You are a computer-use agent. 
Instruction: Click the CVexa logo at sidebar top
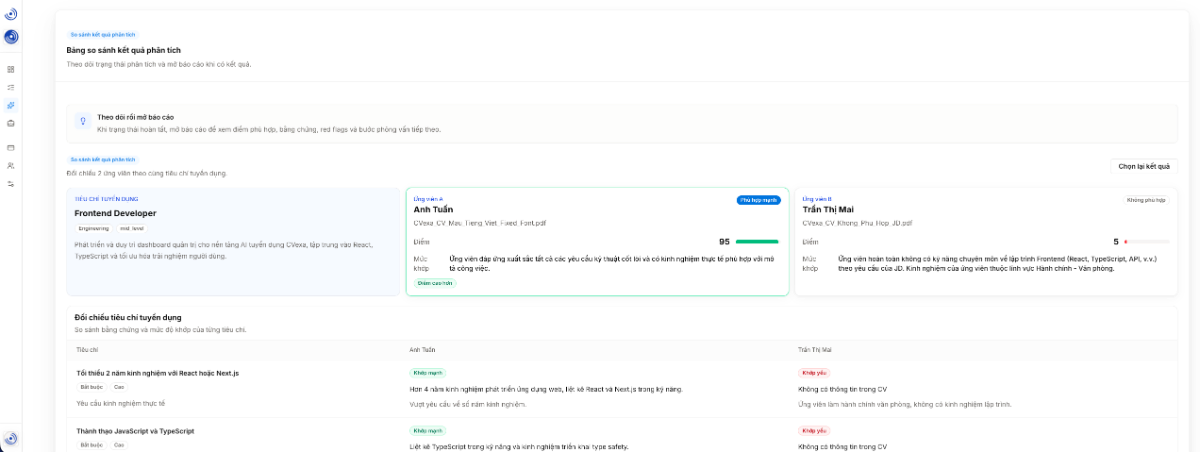(11, 14)
